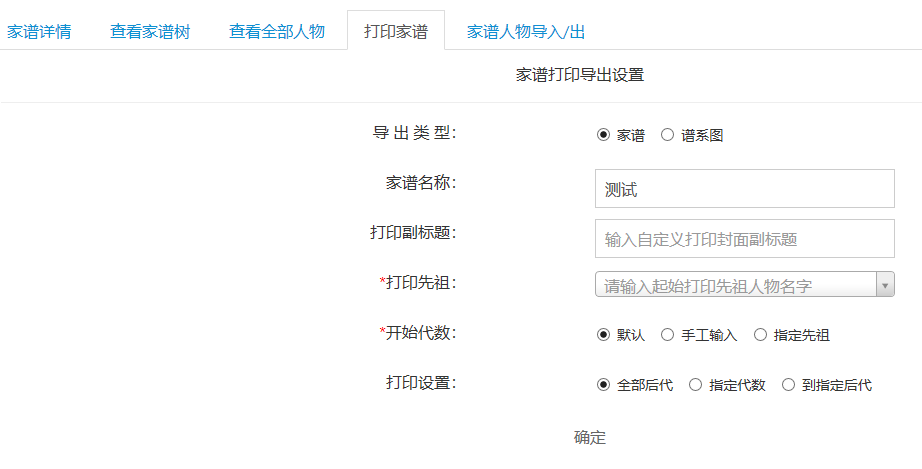Select the 指定代数 print setting

(x=696, y=385)
